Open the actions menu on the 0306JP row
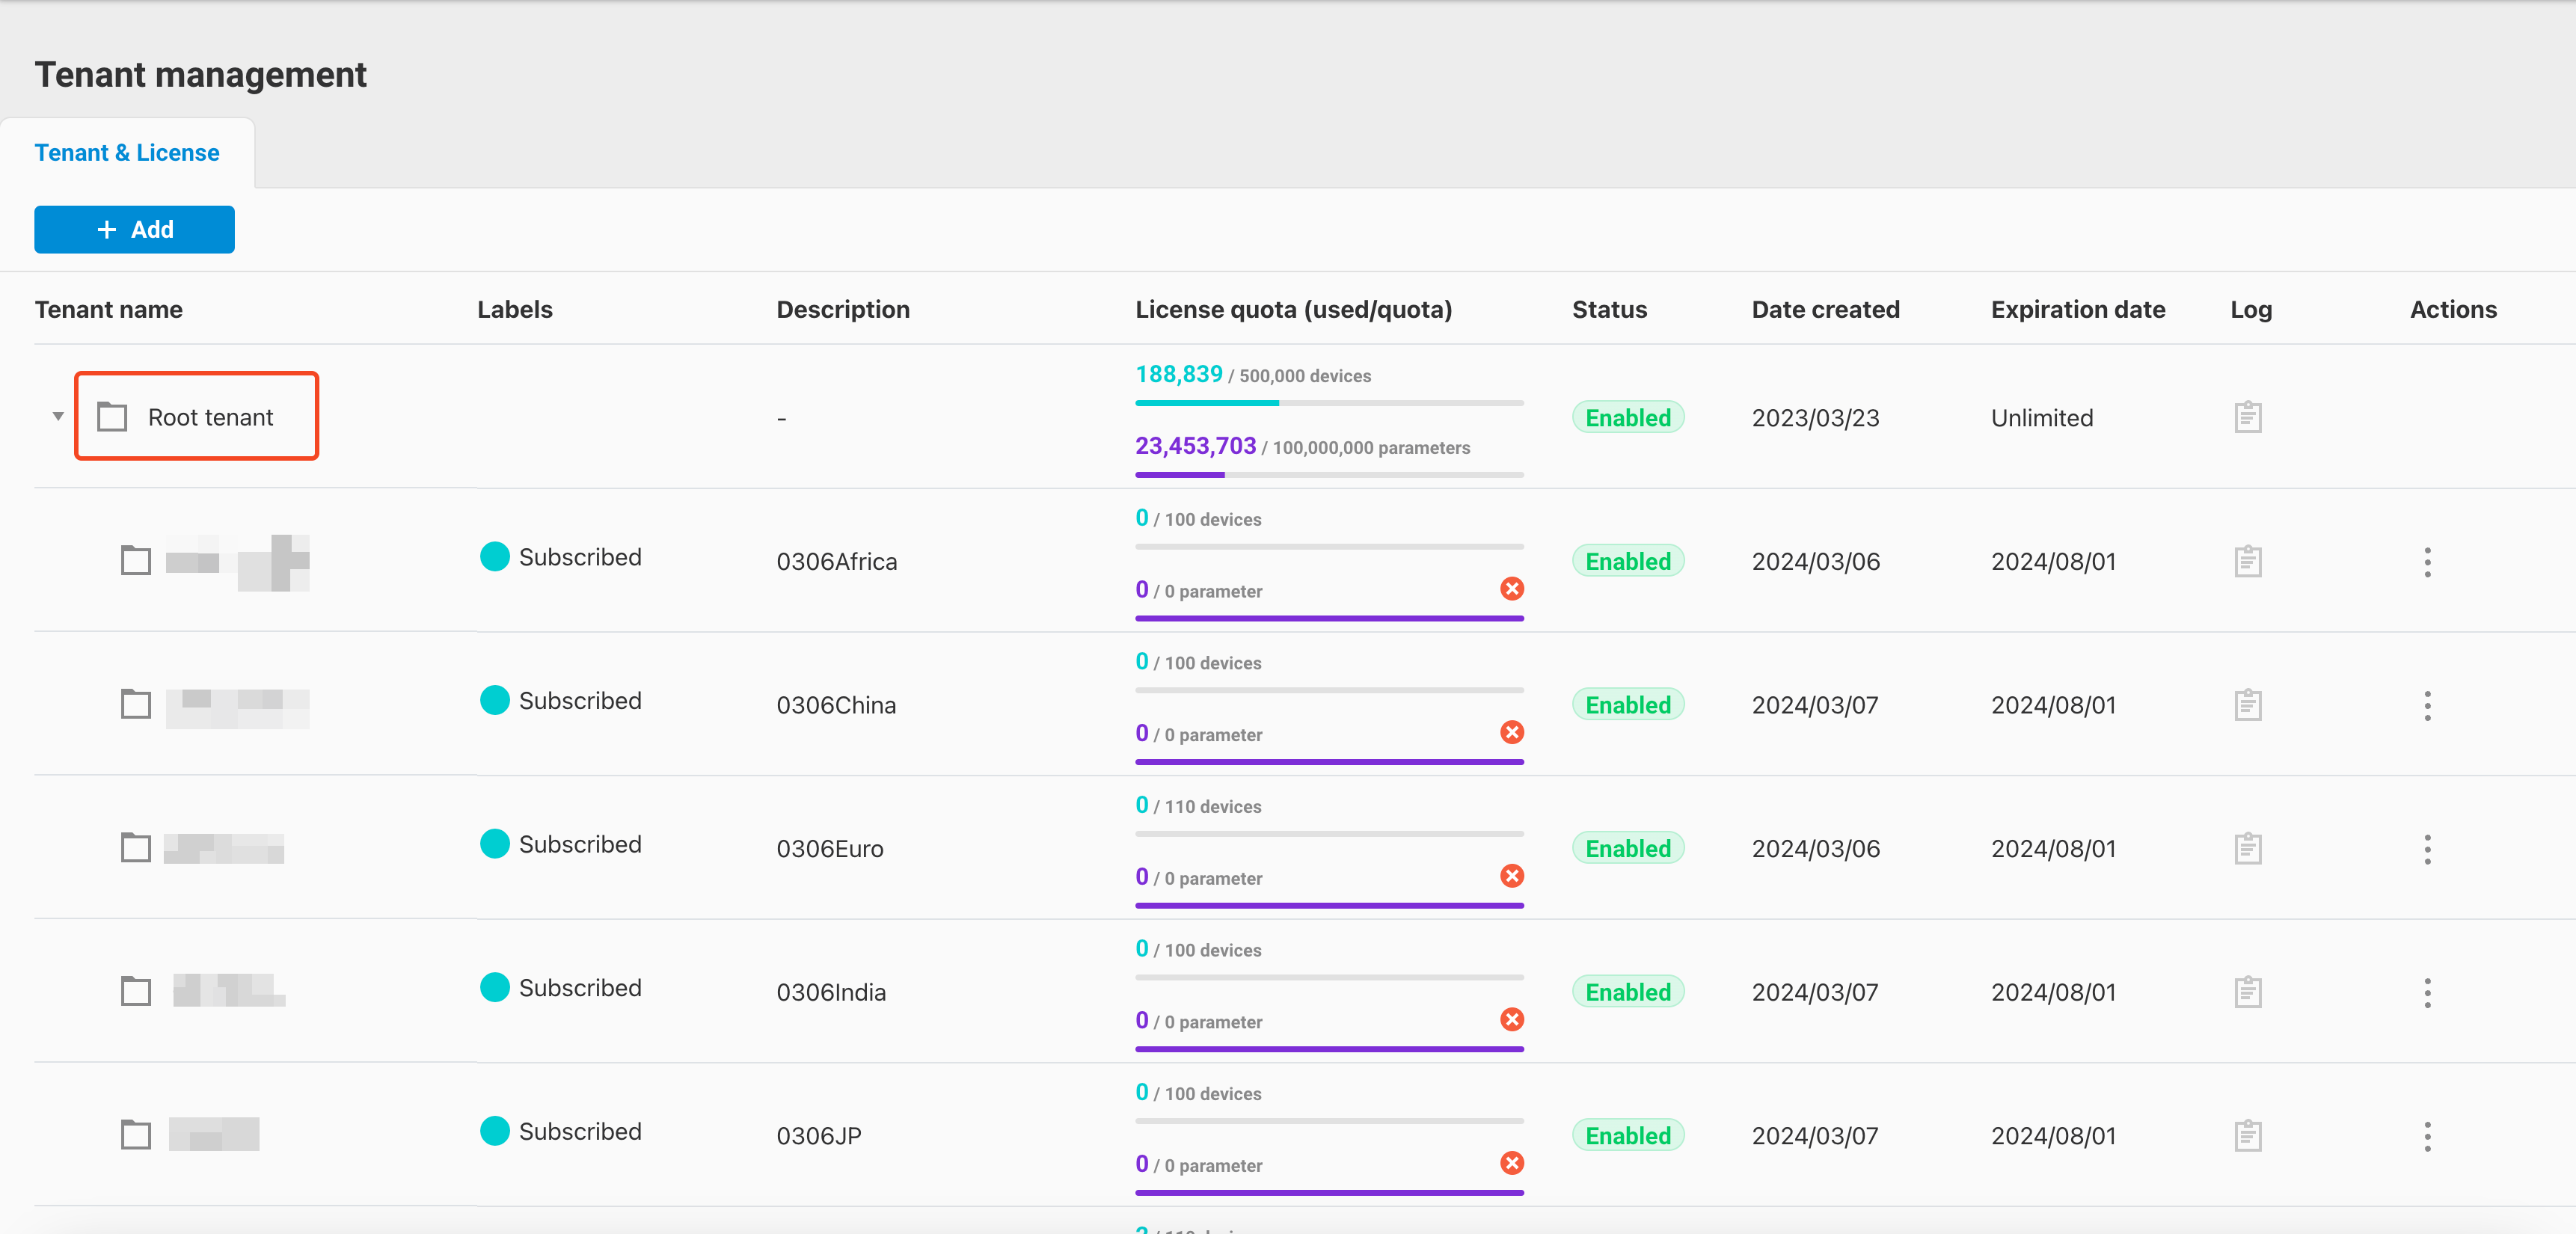The image size is (2576, 1234). tap(2428, 1136)
